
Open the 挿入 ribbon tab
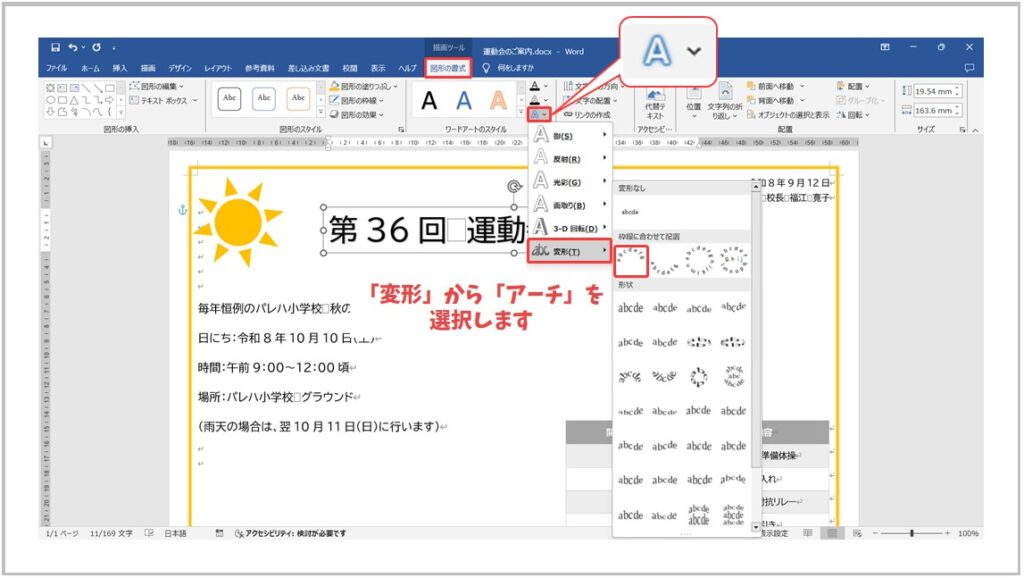point(120,68)
